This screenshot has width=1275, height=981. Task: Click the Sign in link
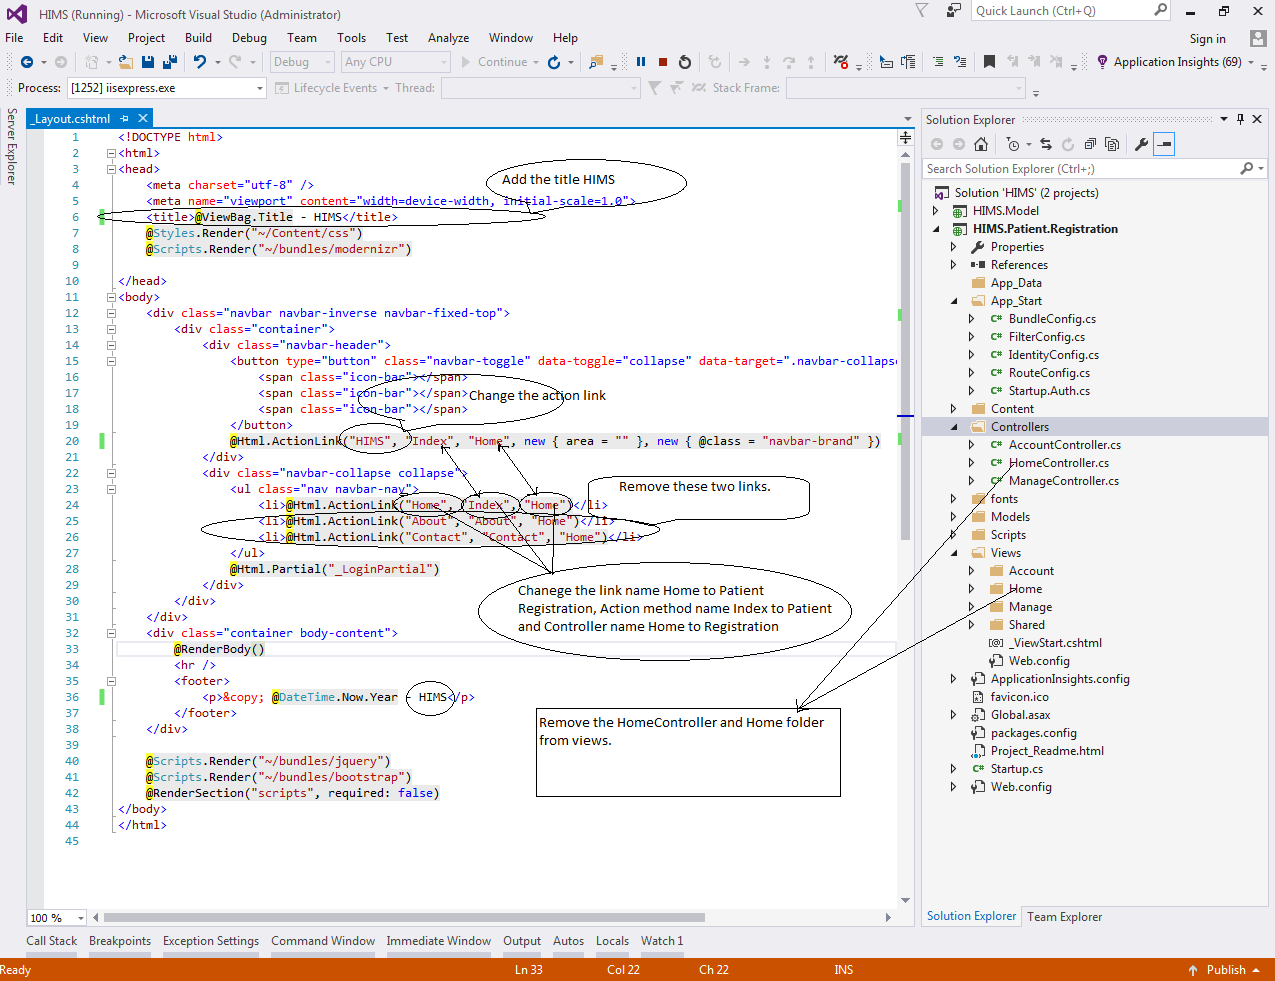(x=1207, y=38)
